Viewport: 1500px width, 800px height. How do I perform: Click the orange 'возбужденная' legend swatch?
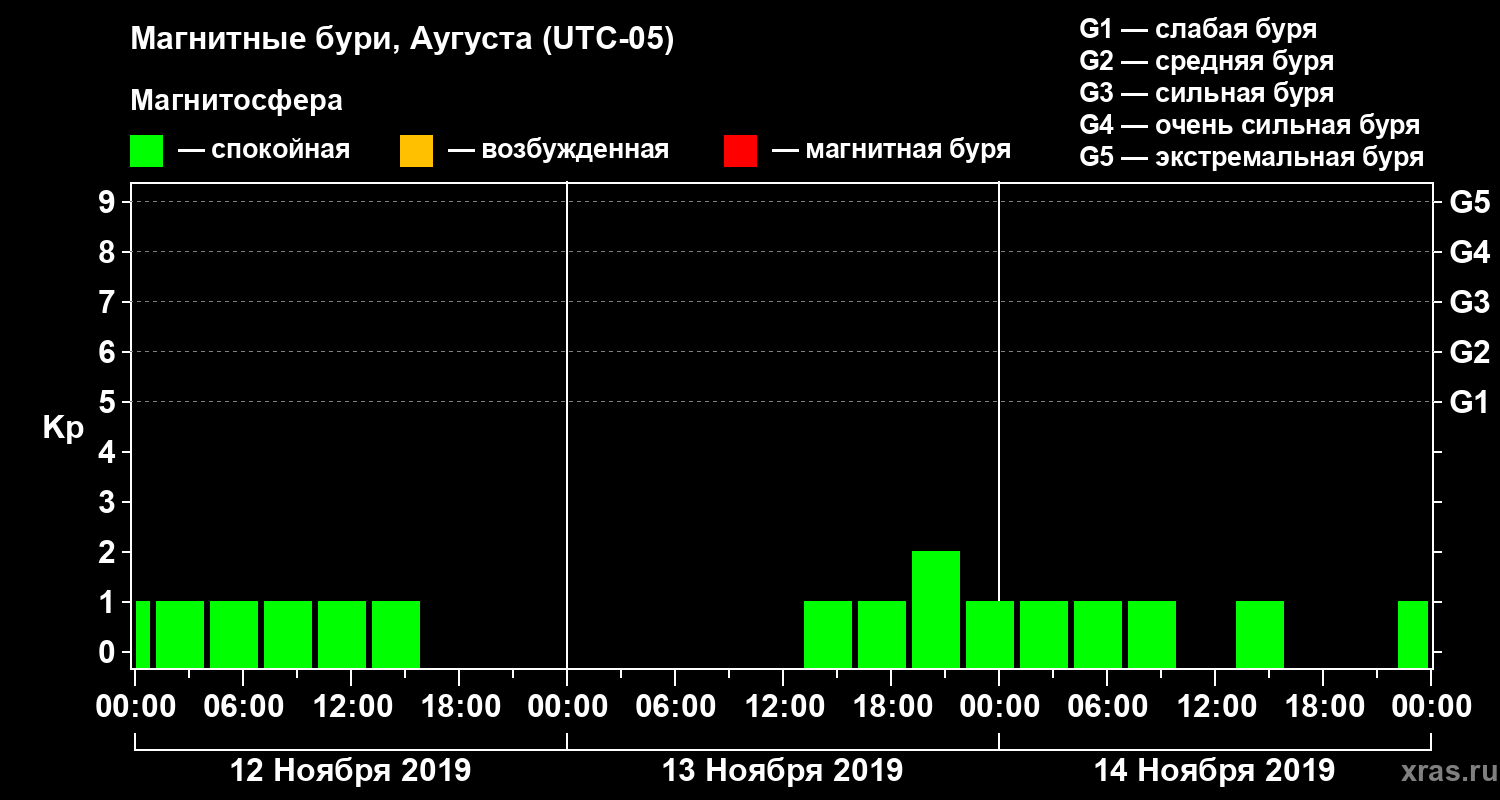[416, 151]
